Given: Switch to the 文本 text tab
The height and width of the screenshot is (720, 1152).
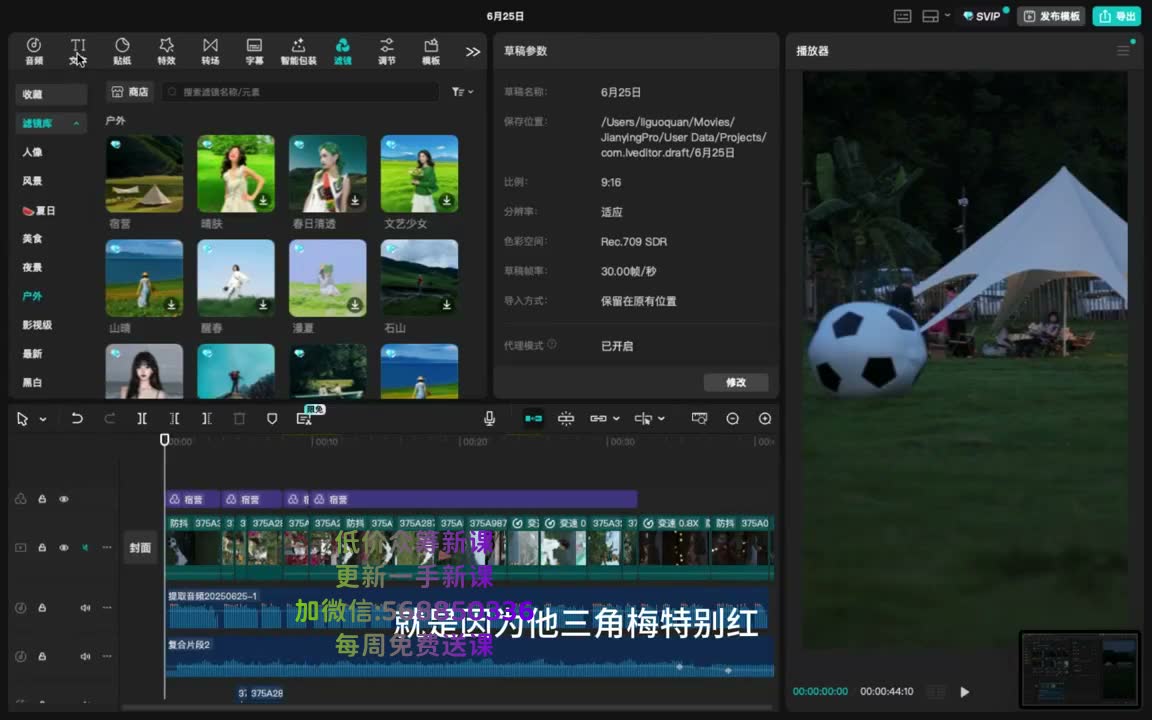Looking at the screenshot, I should point(78,51).
